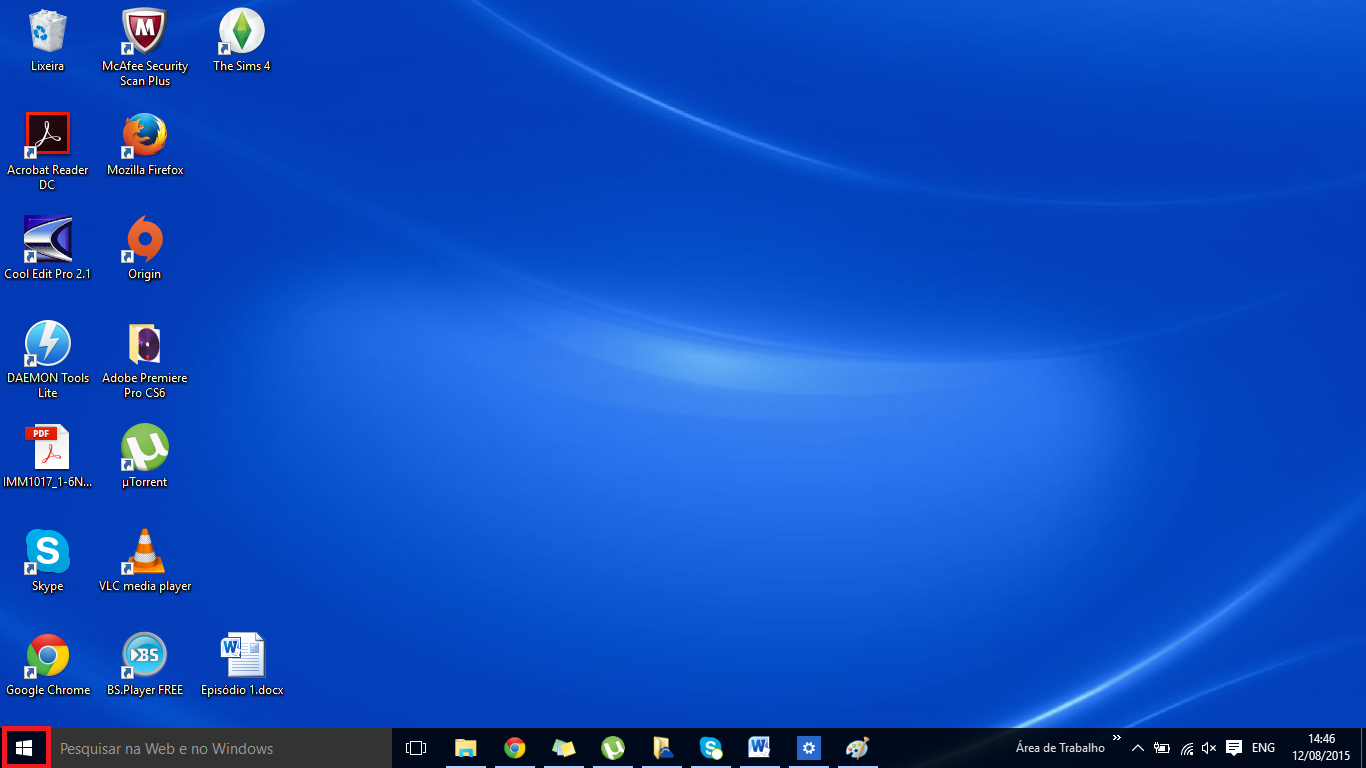Show hidden system tray icons
The width and height of the screenshot is (1366, 768).
click(1138, 748)
